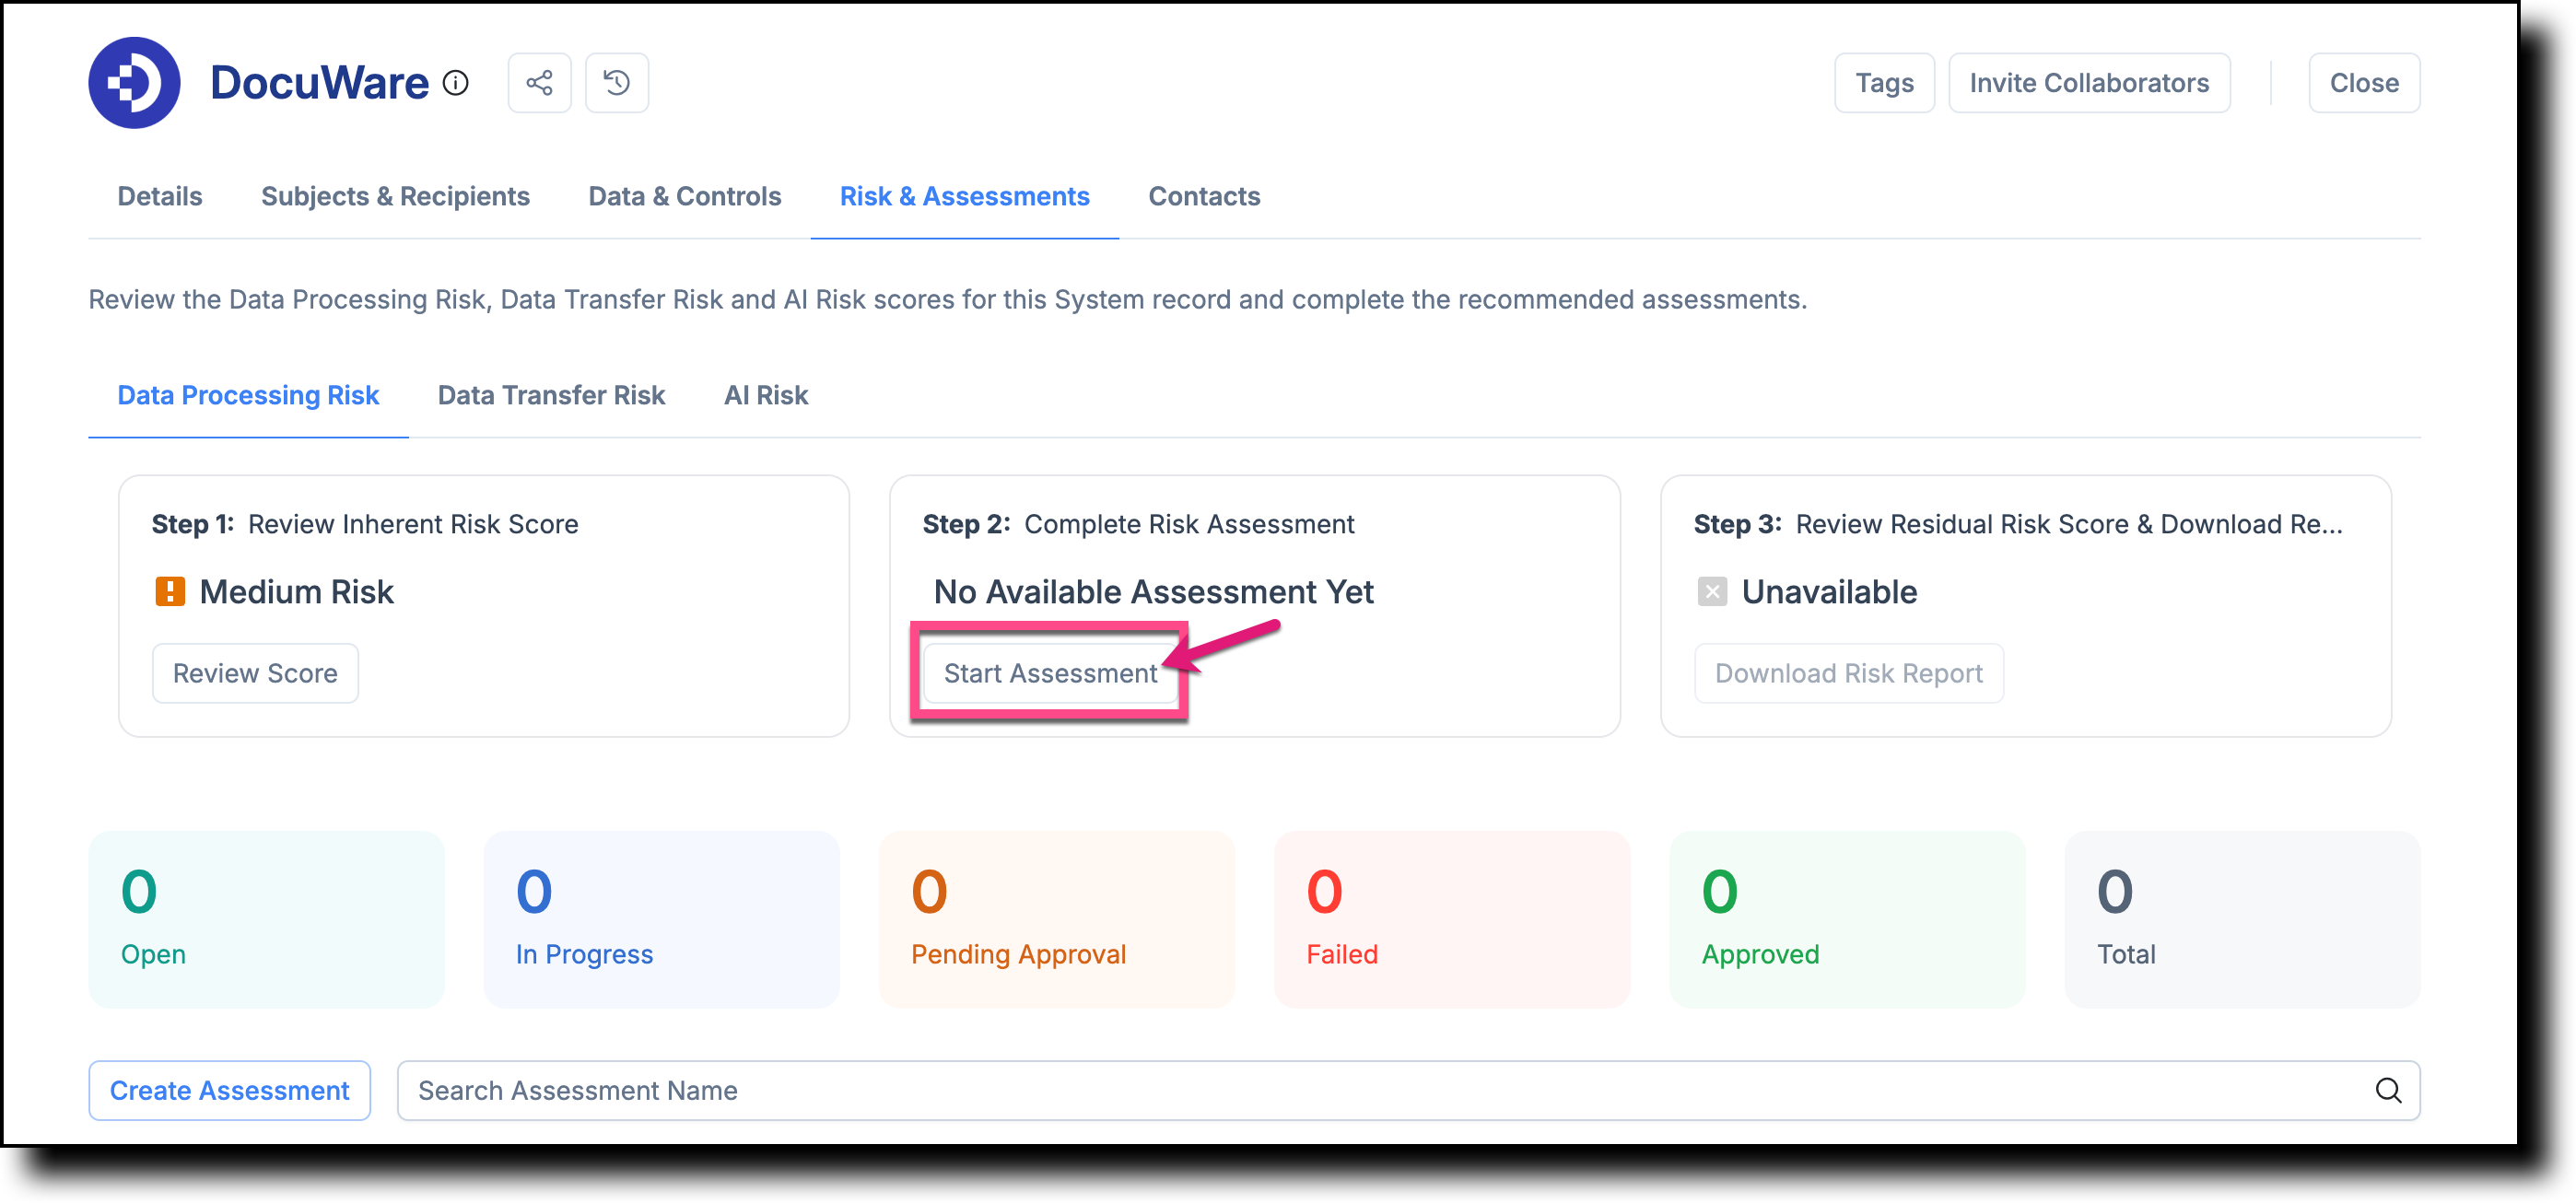Click the Medium Risk label
This screenshot has height=1203, width=2576.
pos(296,592)
